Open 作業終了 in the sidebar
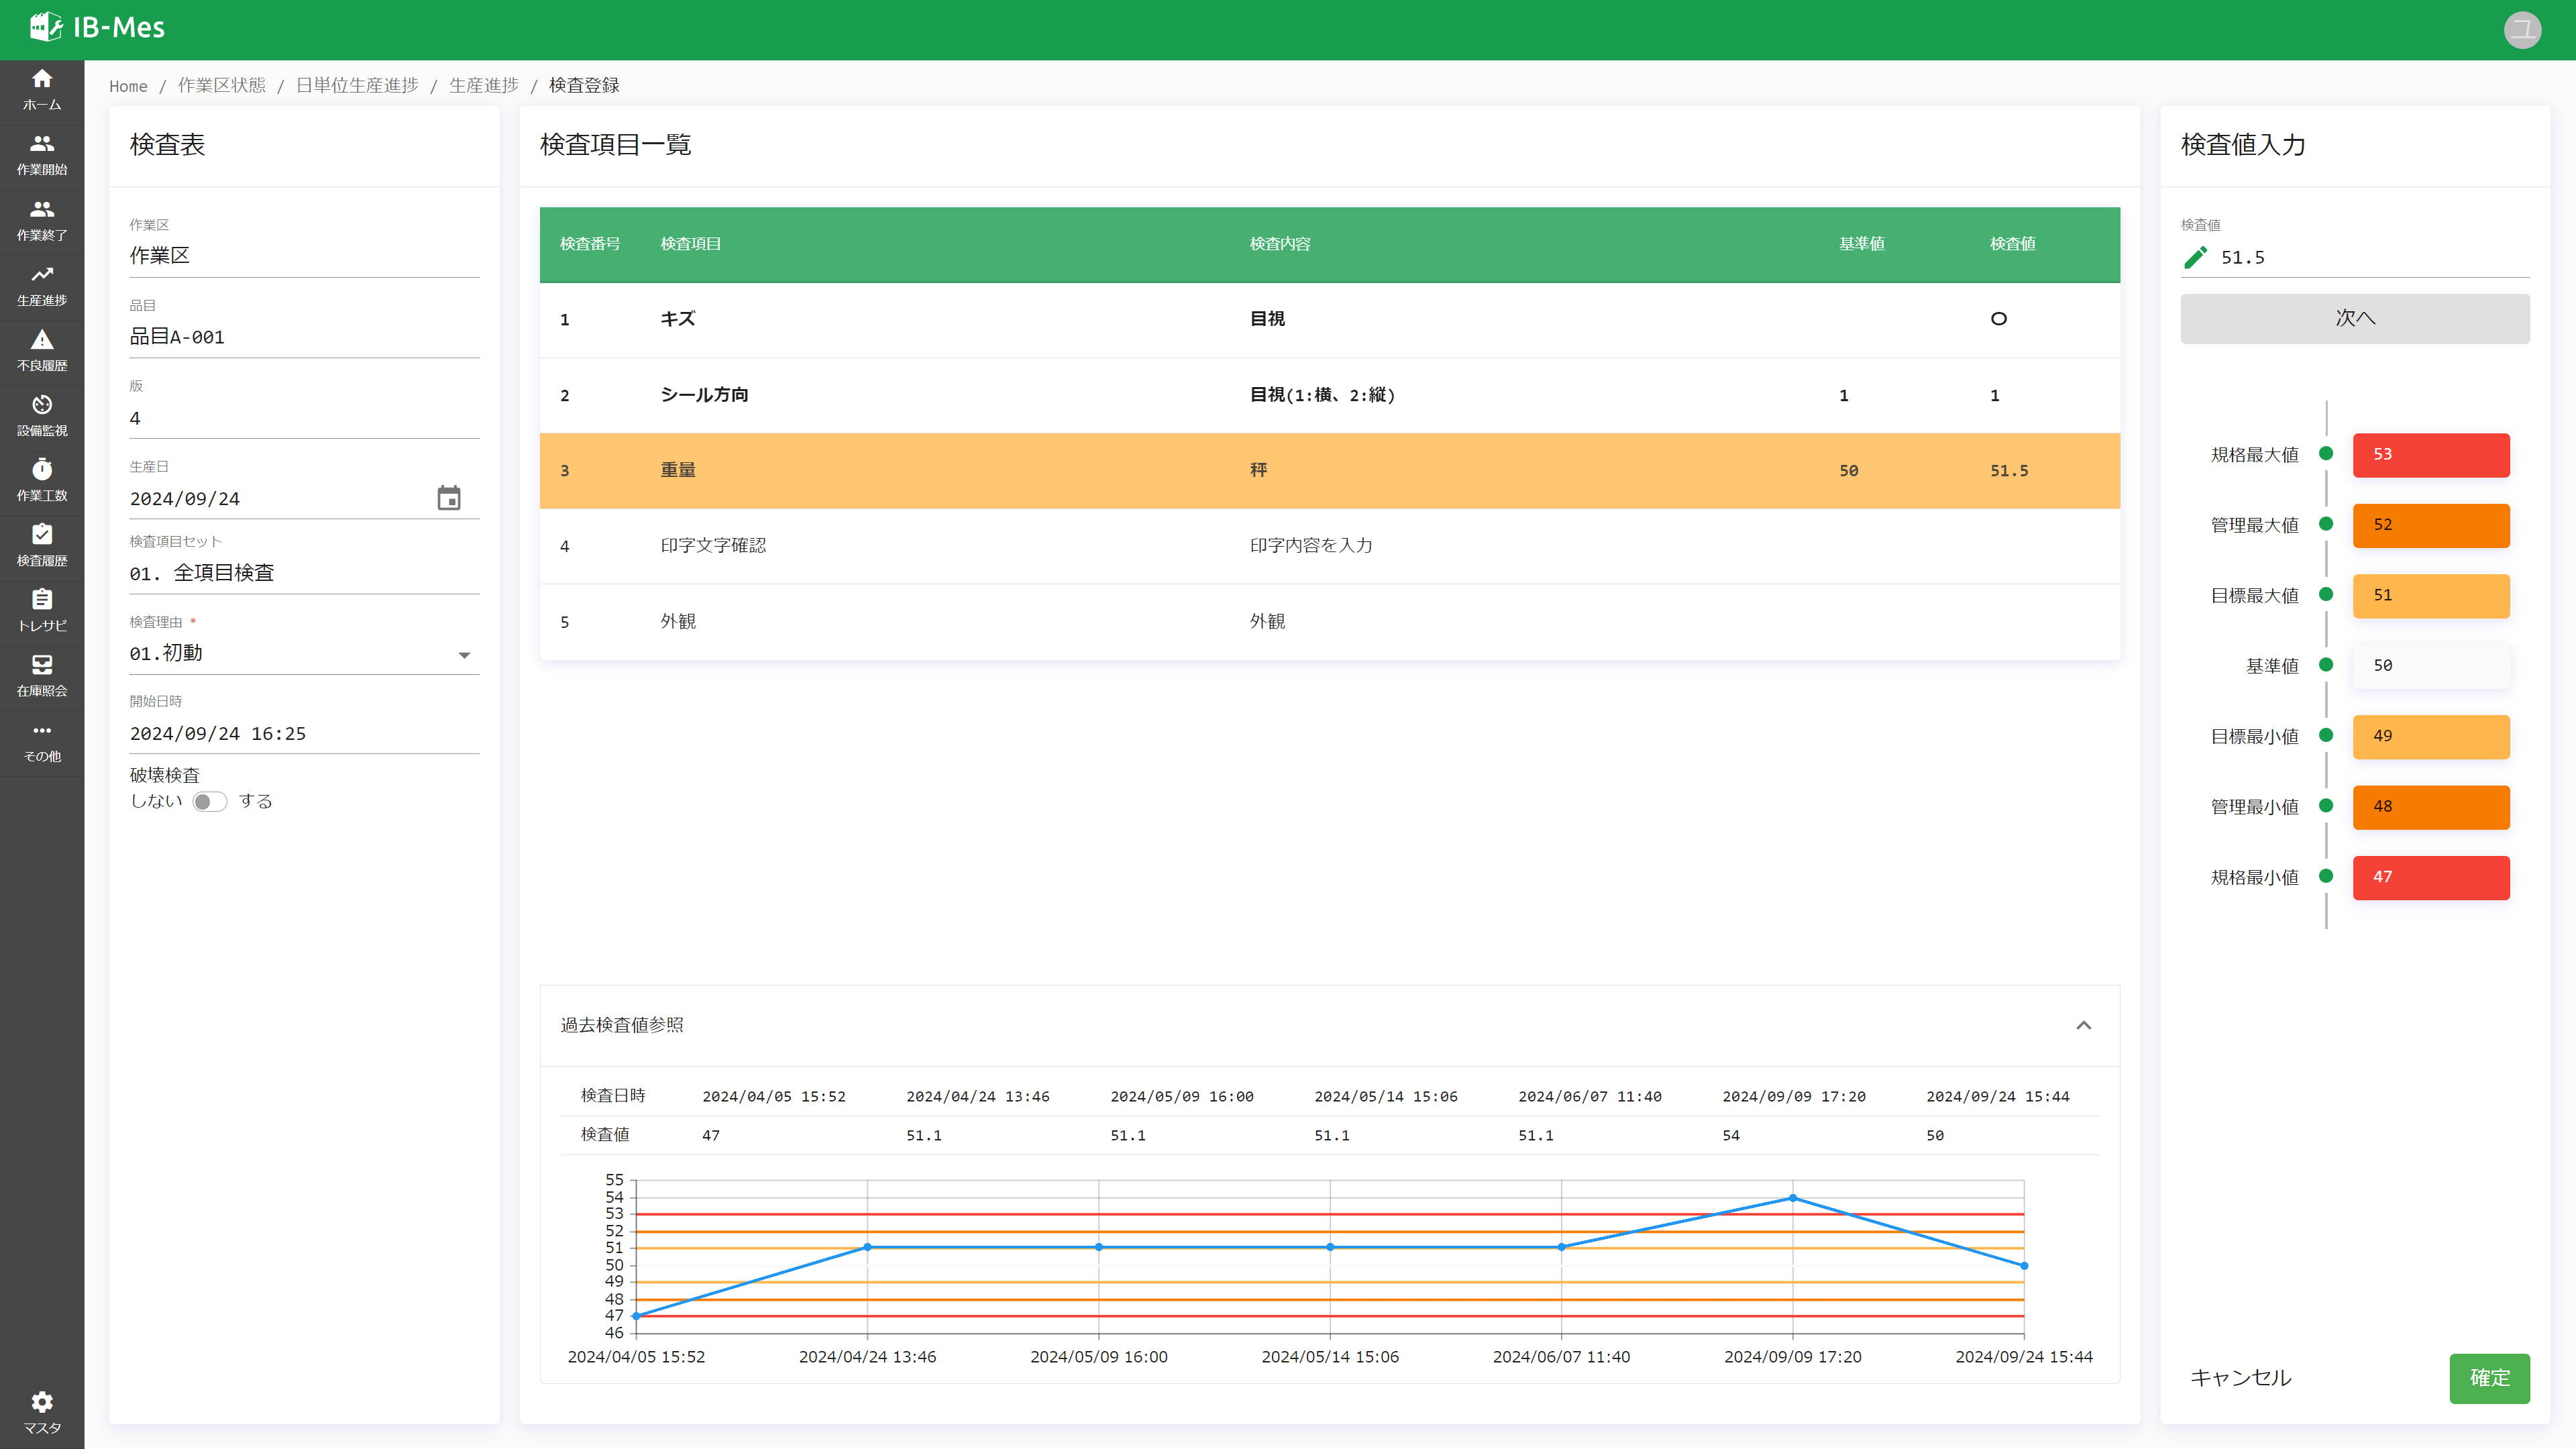 [42, 221]
